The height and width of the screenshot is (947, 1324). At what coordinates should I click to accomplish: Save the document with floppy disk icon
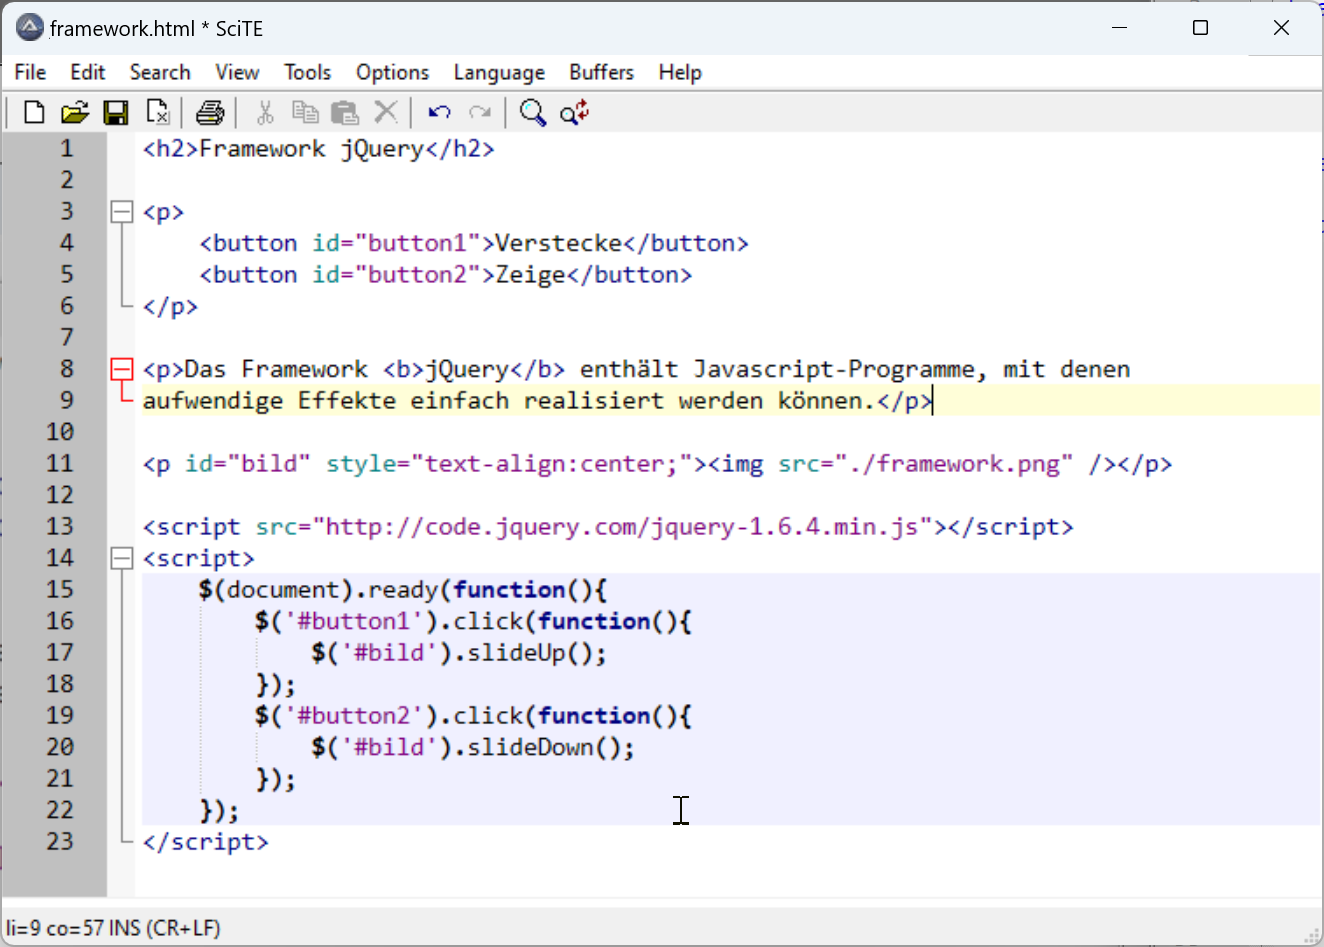point(116,112)
